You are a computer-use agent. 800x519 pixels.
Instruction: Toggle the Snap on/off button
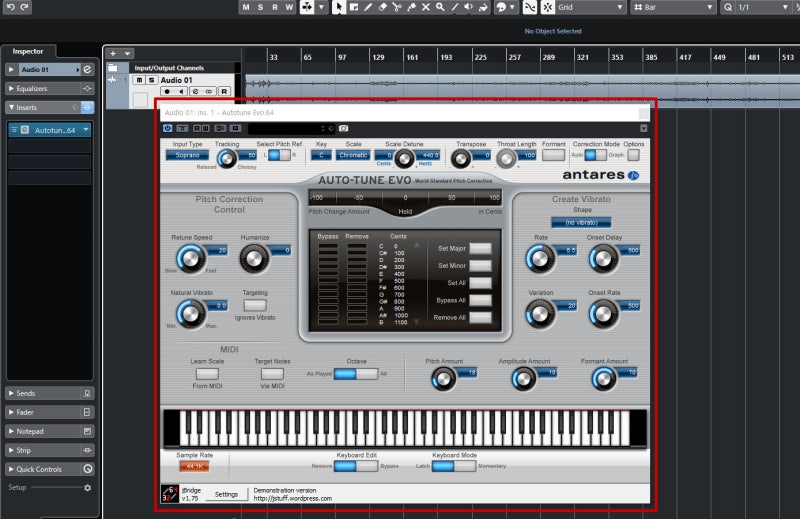tap(547, 7)
